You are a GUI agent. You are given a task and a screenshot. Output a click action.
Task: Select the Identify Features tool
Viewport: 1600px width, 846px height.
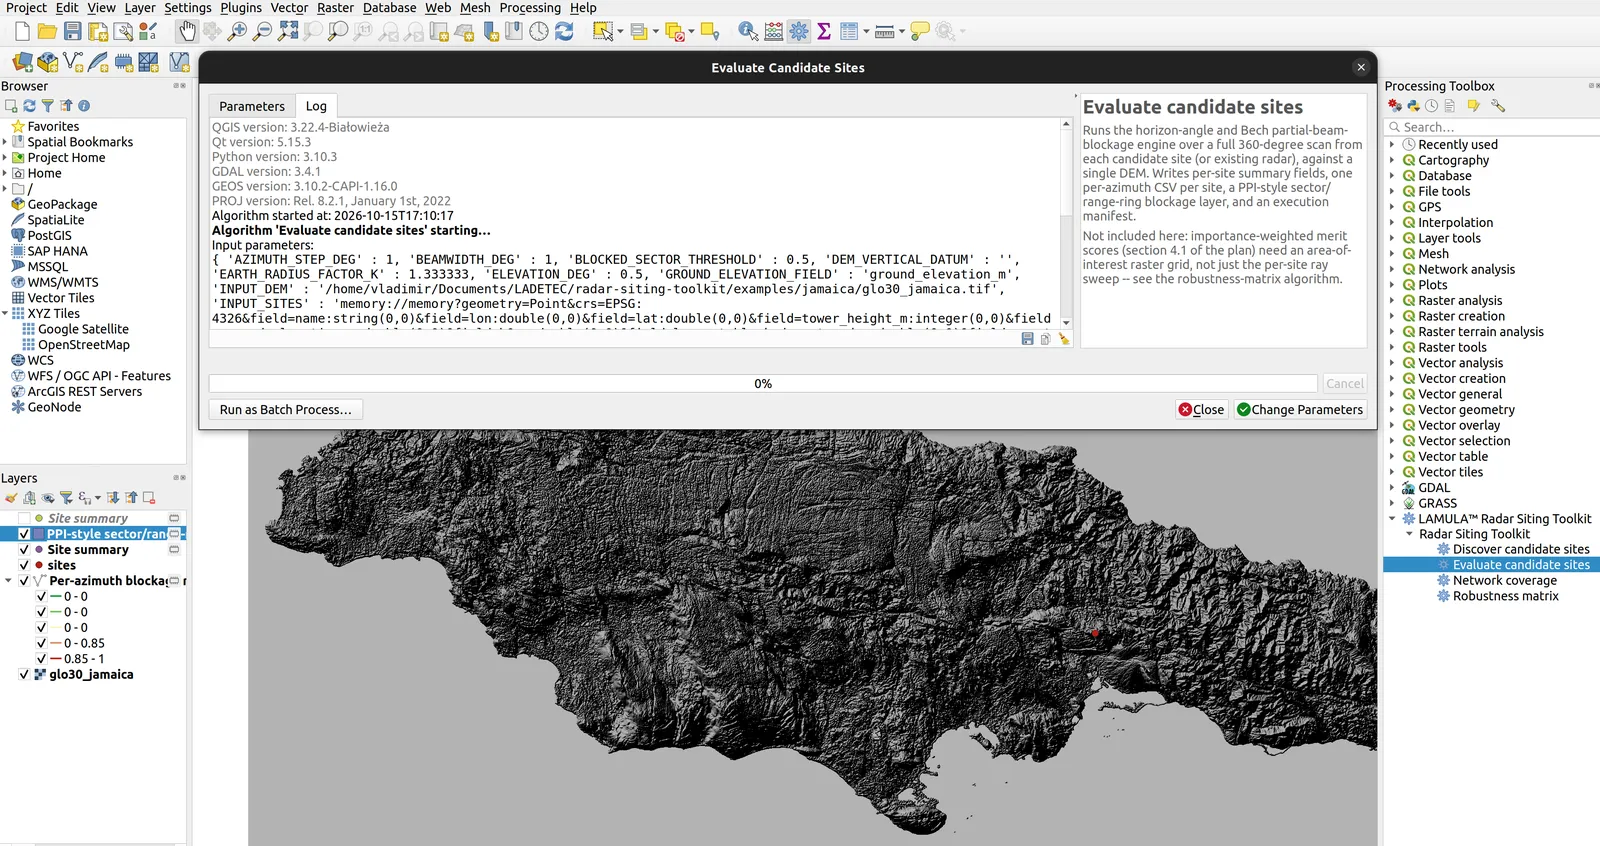748,32
